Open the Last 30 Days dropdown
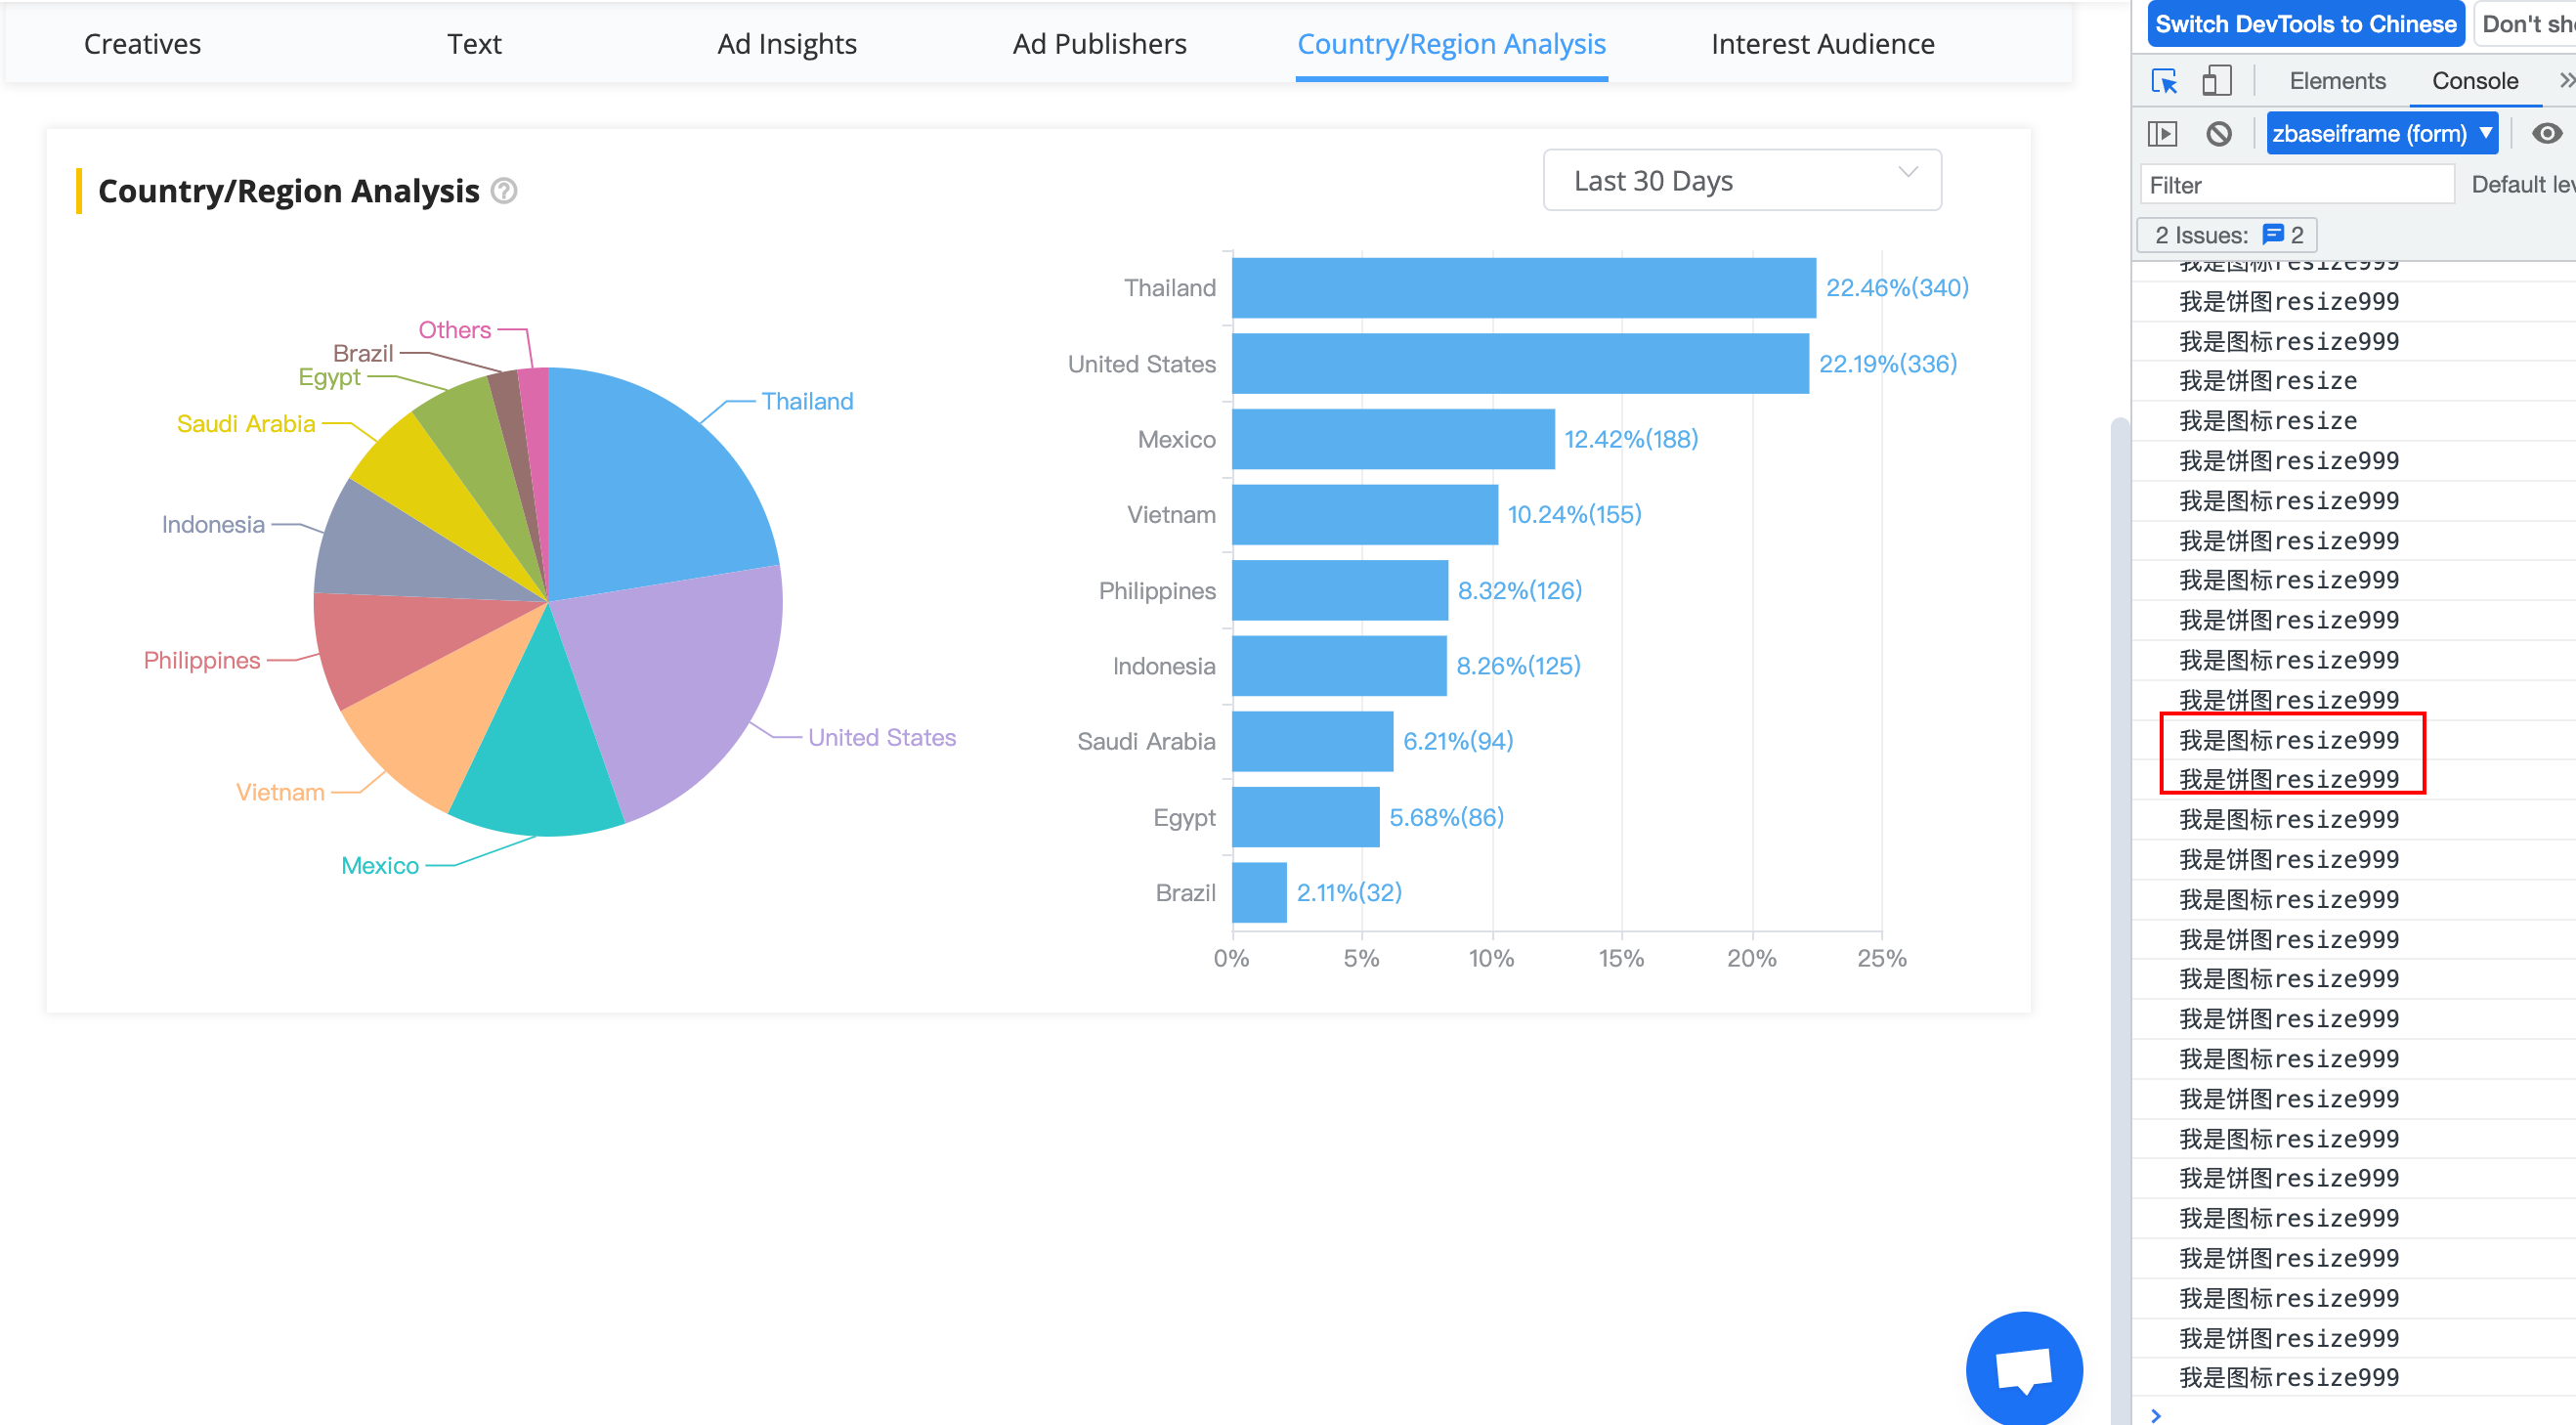Viewport: 2576px width, 1425px height. pyautogui.click(x=1741, y=181)
